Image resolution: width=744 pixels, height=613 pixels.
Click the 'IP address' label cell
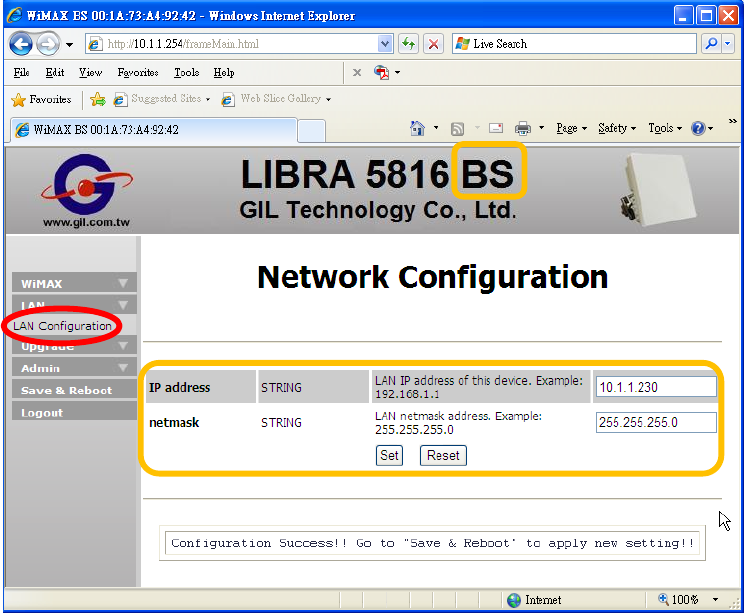(x=200, y=387)
